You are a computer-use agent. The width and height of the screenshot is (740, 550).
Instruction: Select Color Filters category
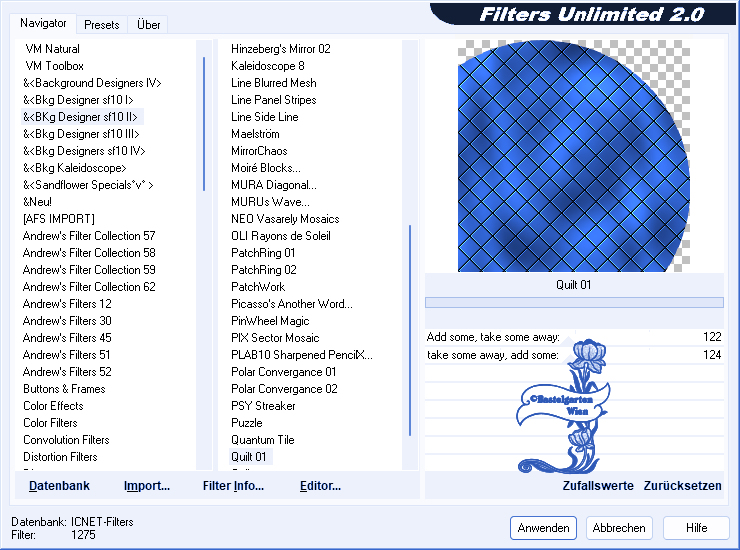point(50,423)
